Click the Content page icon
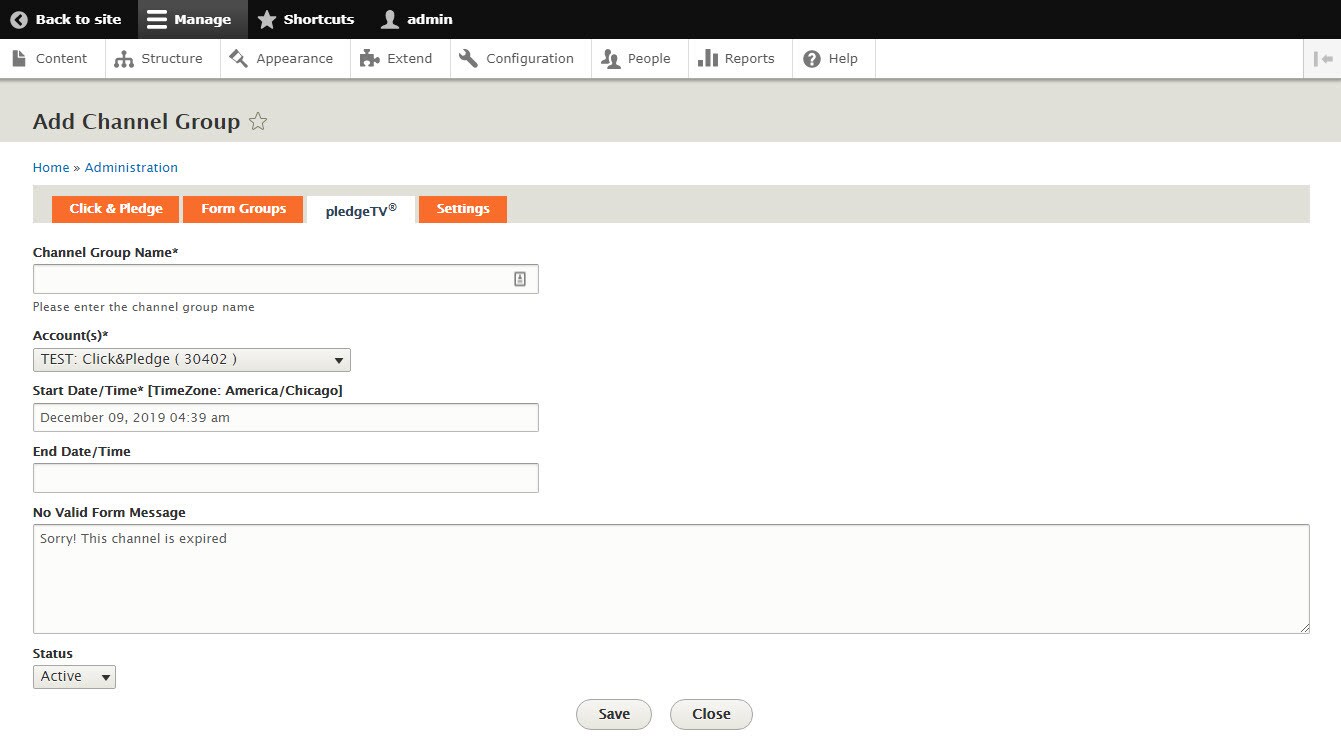Image resolution: width=1341 pixels, height=743 pixels. 19,59
